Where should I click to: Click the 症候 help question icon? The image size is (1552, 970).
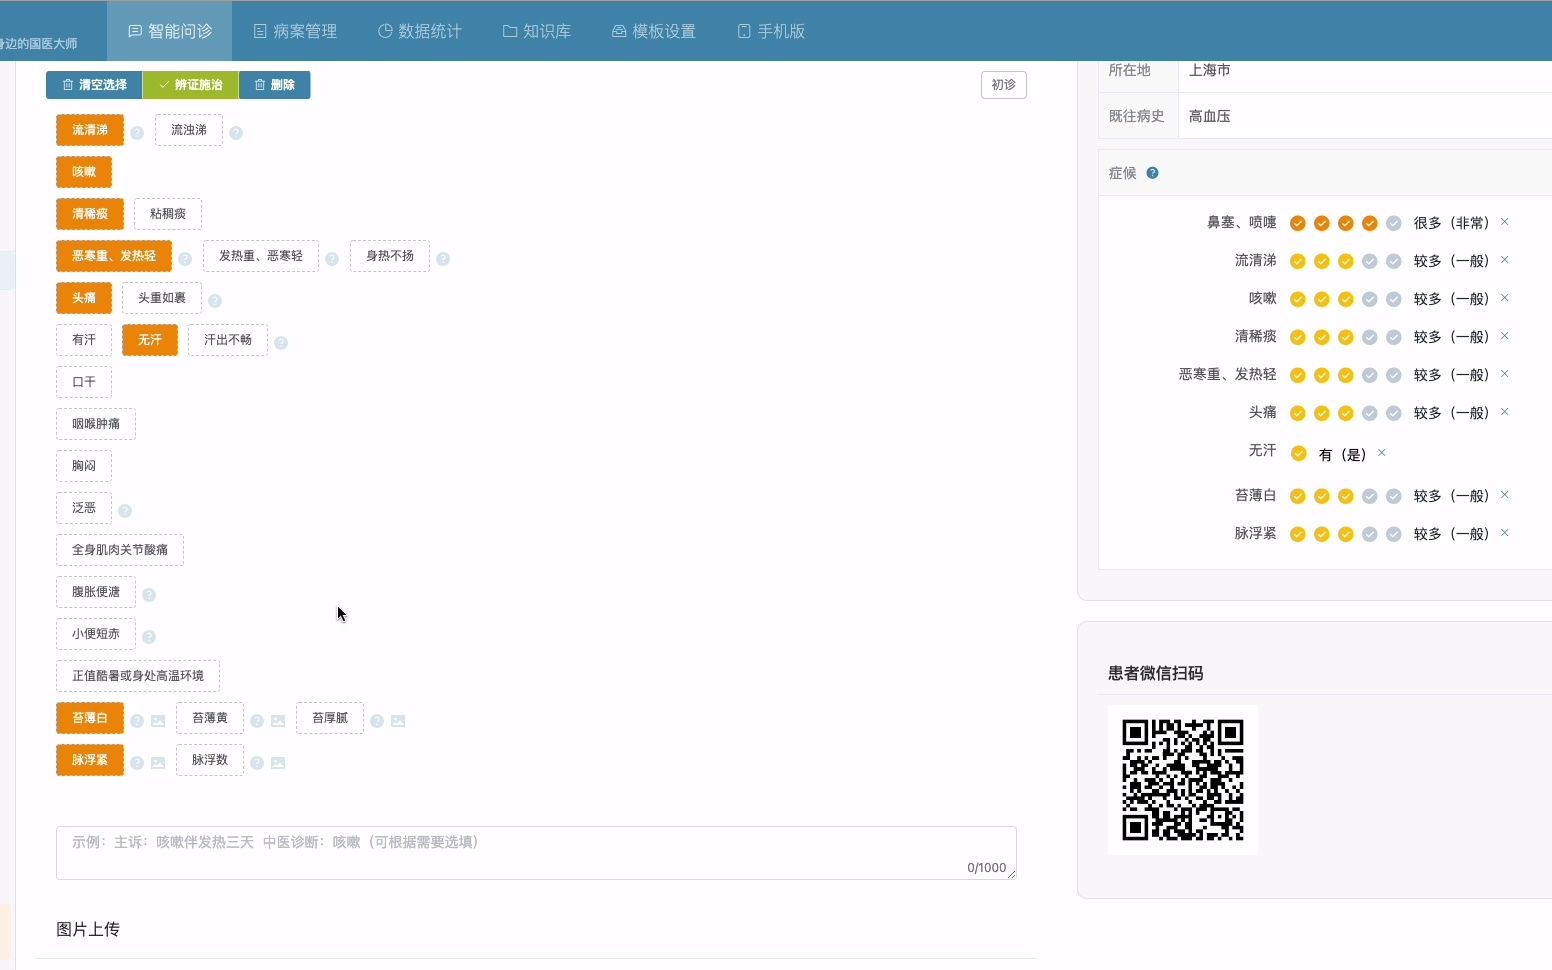(x=1152, y=173)
